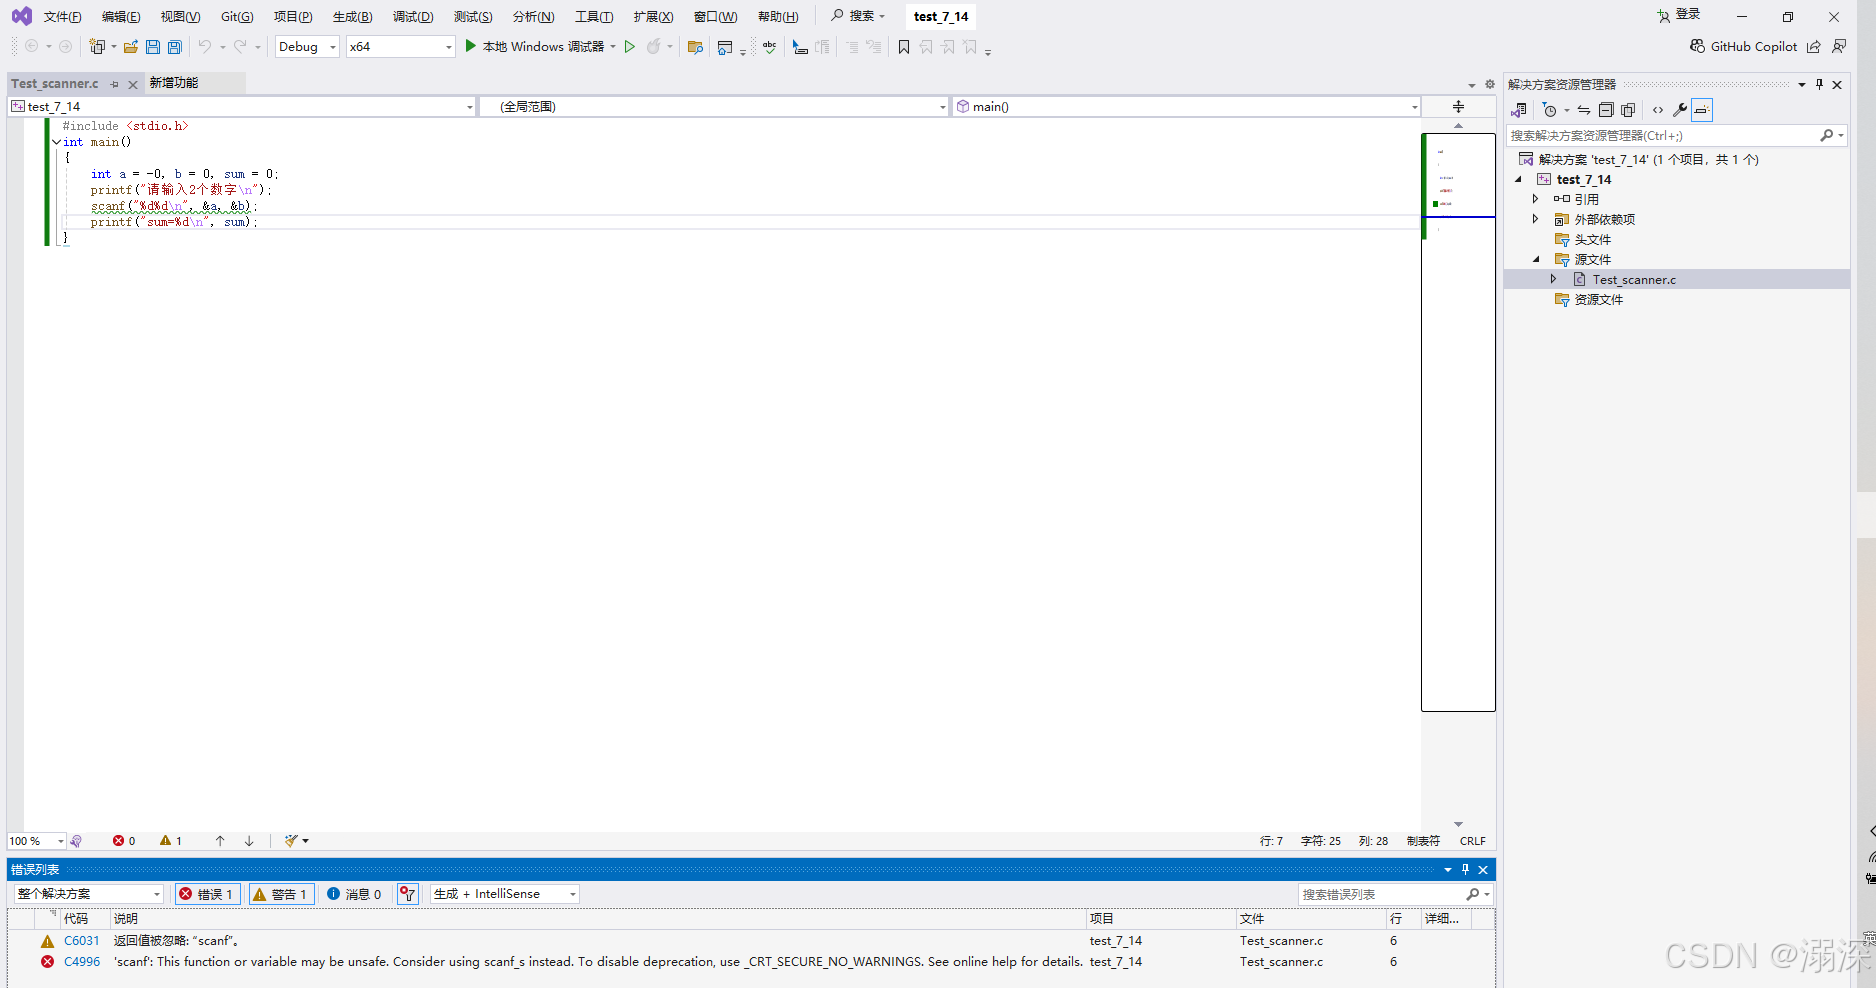Image resolution: width=1876 pixels, height=988 pixels.
Task: Toggle sync with active document icon
Action: [x=1584, y=110]
